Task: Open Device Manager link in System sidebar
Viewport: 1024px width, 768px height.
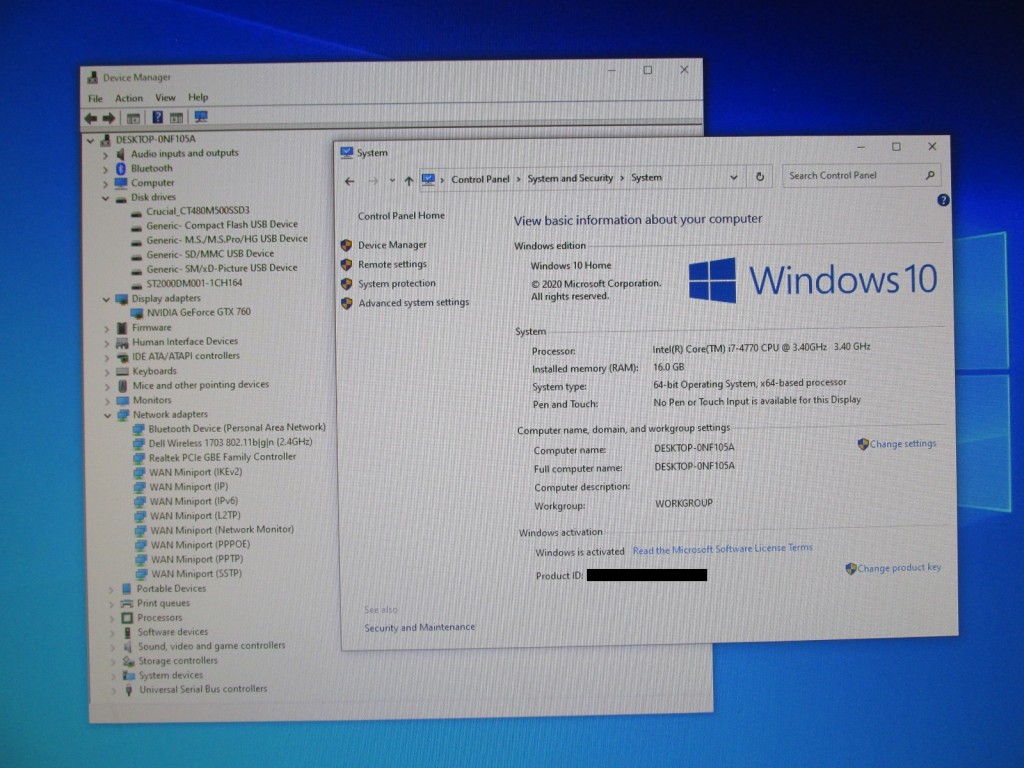Action: [392, 245]
